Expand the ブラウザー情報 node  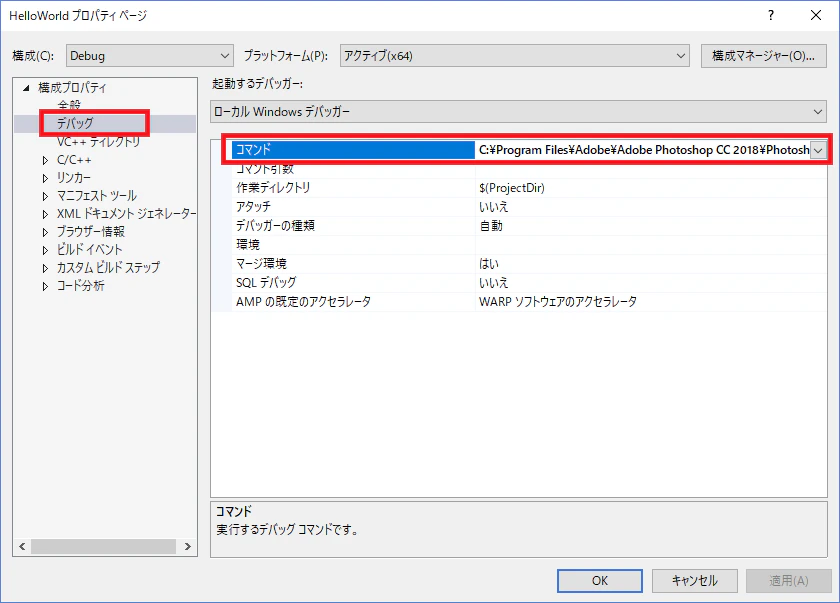click(x=45, y=232)
